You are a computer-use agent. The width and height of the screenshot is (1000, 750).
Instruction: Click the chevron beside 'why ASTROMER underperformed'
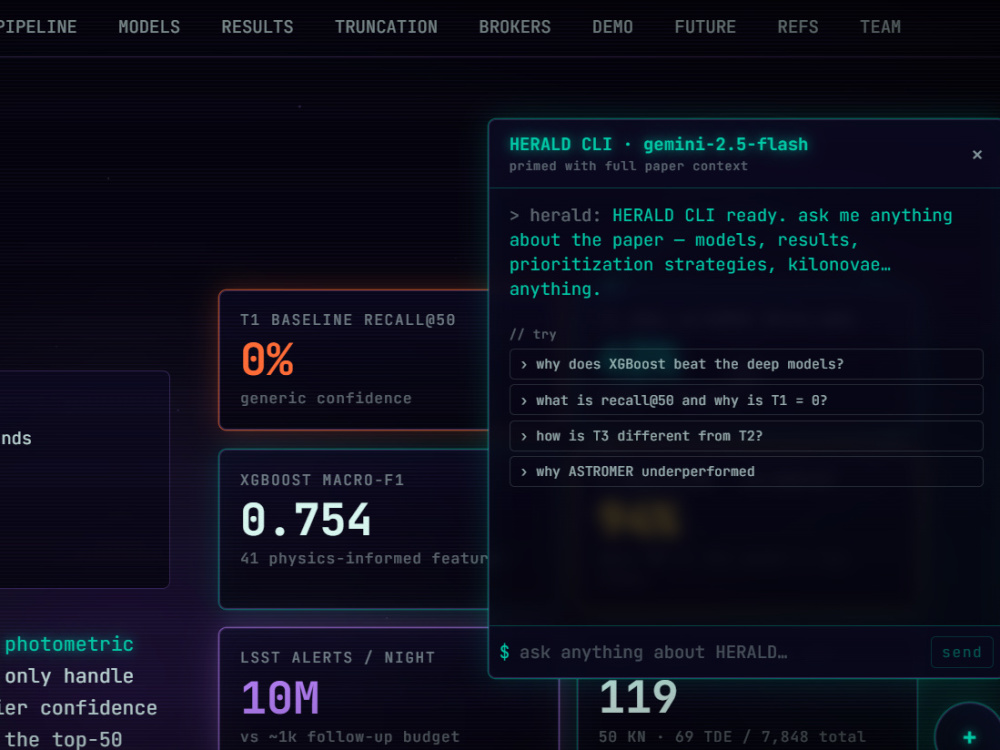click(x=524, y=472)
